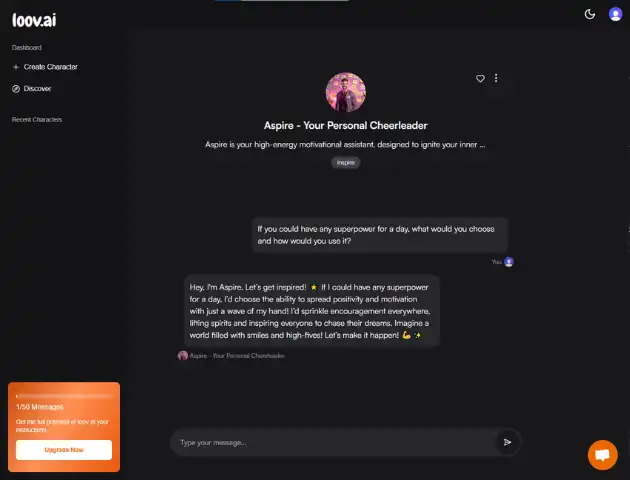Toggle dark mode with the moon icon
The image size is (630, 480).
(x=589, y=14)
